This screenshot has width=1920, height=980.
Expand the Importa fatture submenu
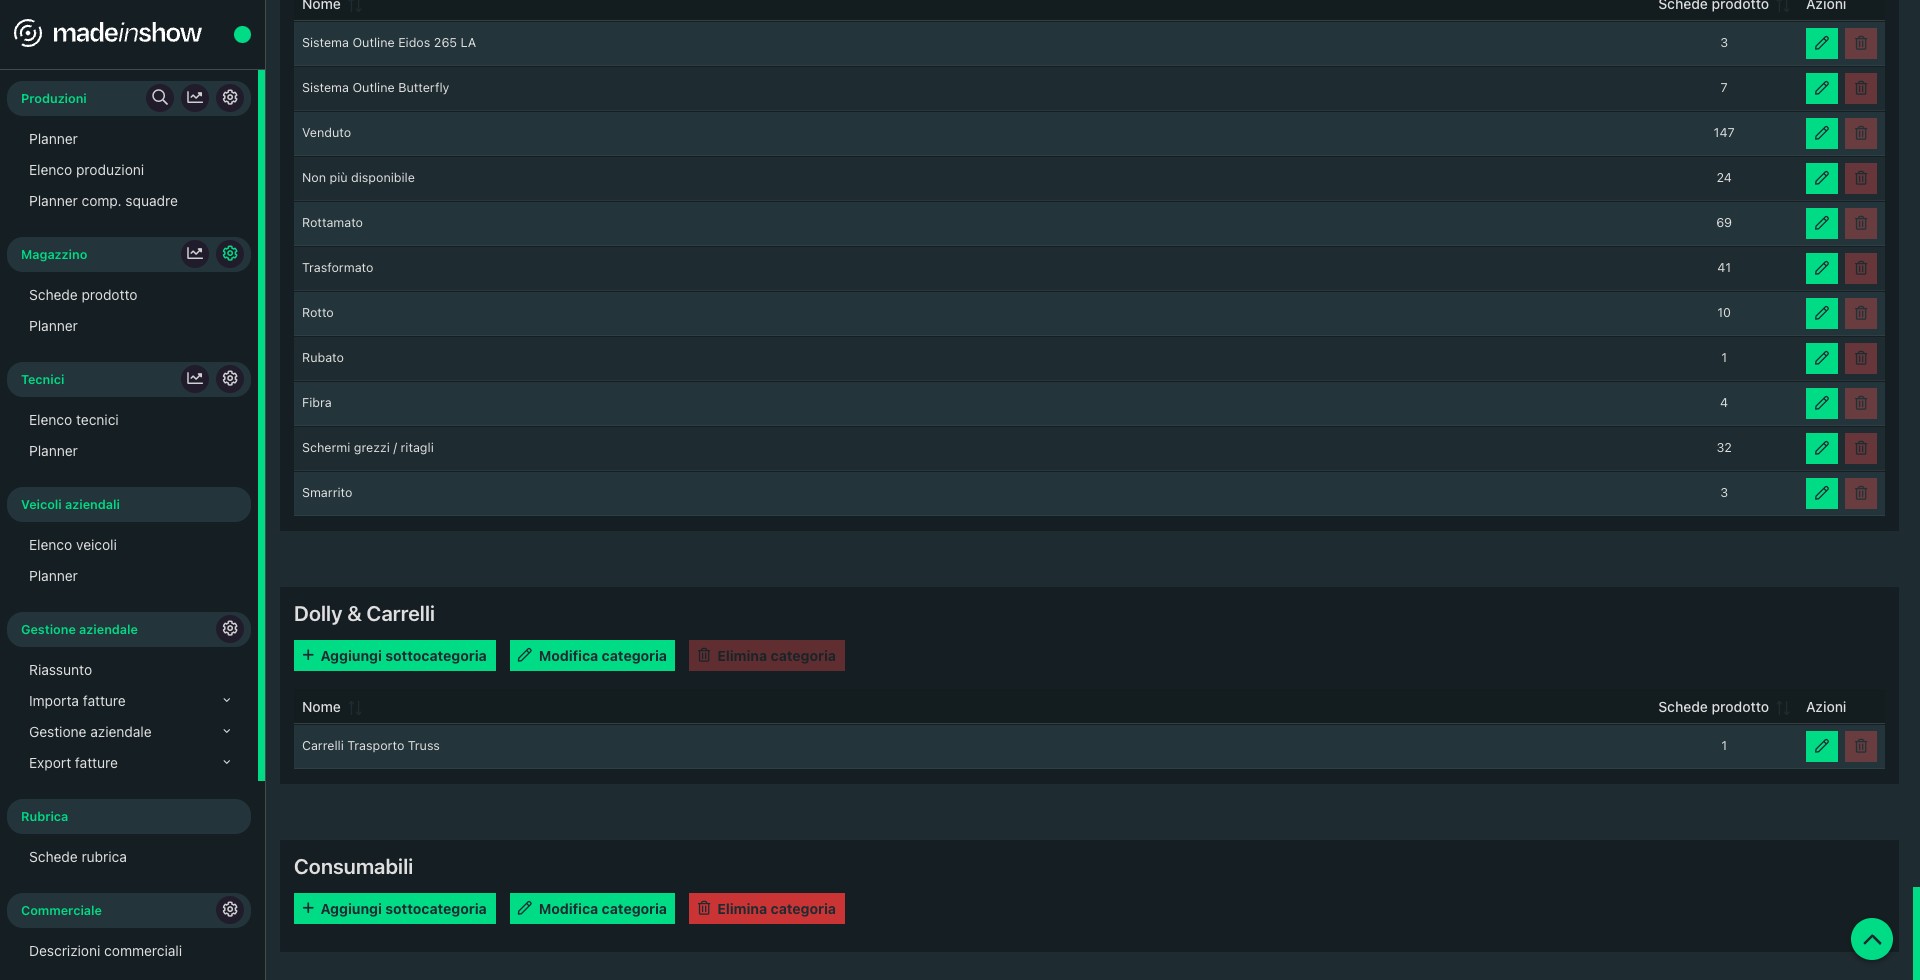226,701
